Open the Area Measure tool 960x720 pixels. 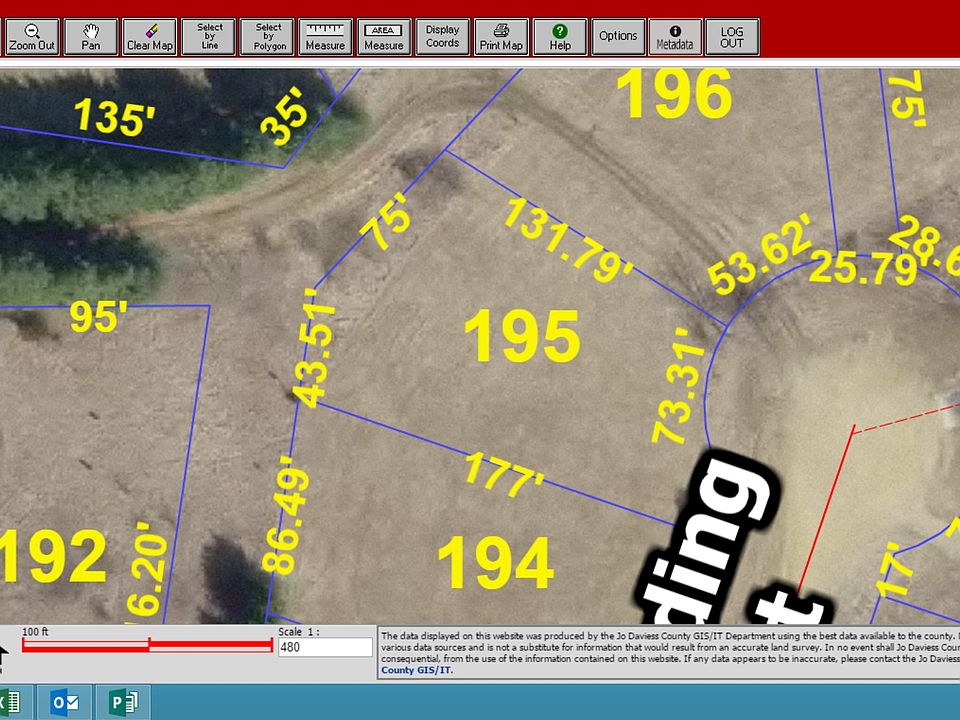click(x=384, y=37)
